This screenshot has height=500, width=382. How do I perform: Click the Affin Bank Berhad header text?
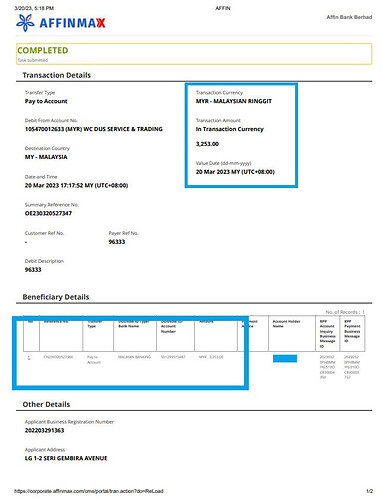[349, 17]
